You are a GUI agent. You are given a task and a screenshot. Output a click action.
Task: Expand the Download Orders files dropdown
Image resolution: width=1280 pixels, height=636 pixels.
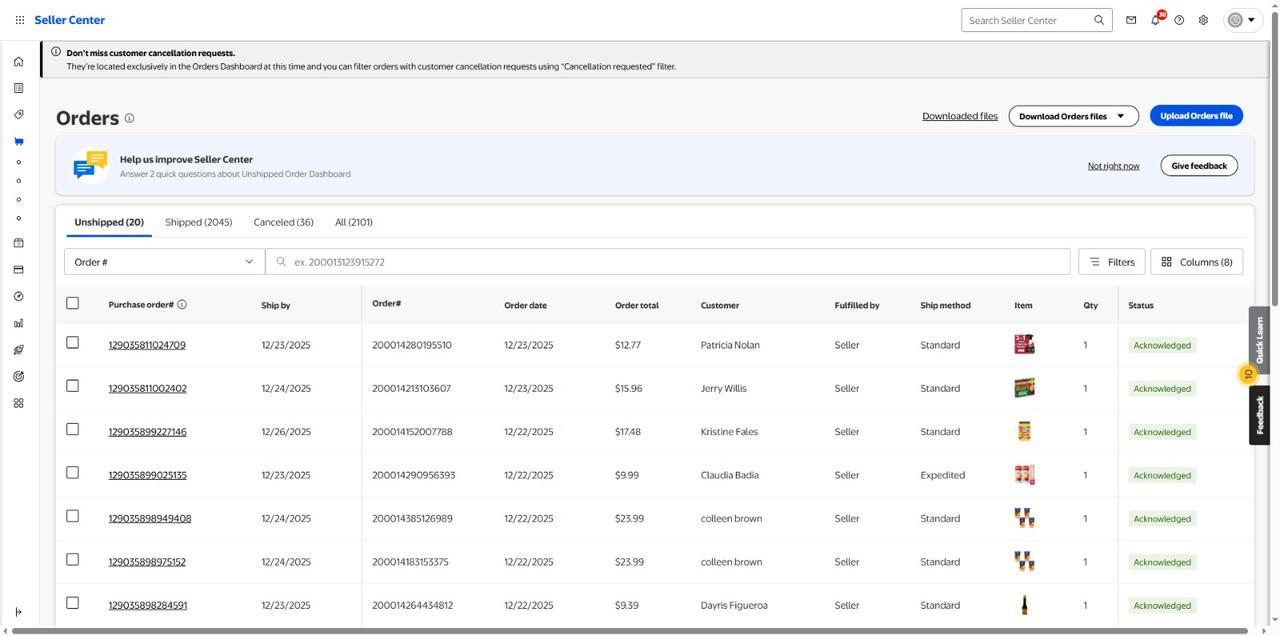tap(1073, 116)
